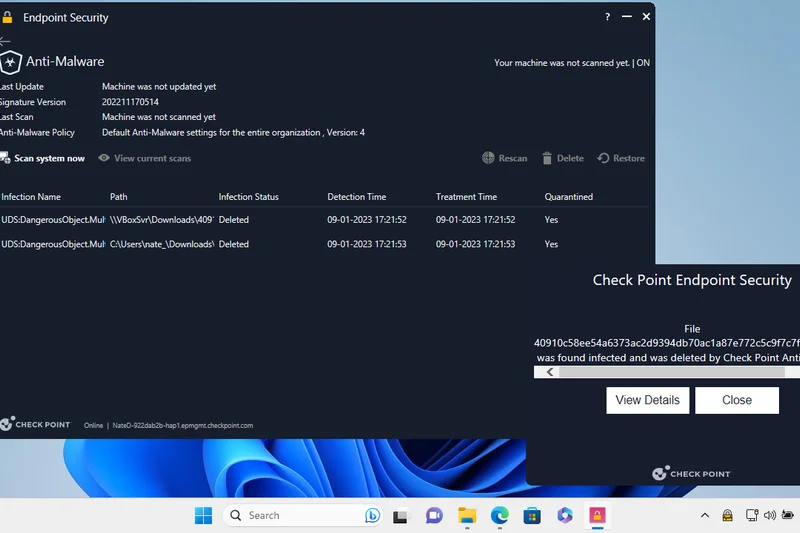Click the View current scans eye icon
This screenshot has height=533, width=800.
click(104, 158)
